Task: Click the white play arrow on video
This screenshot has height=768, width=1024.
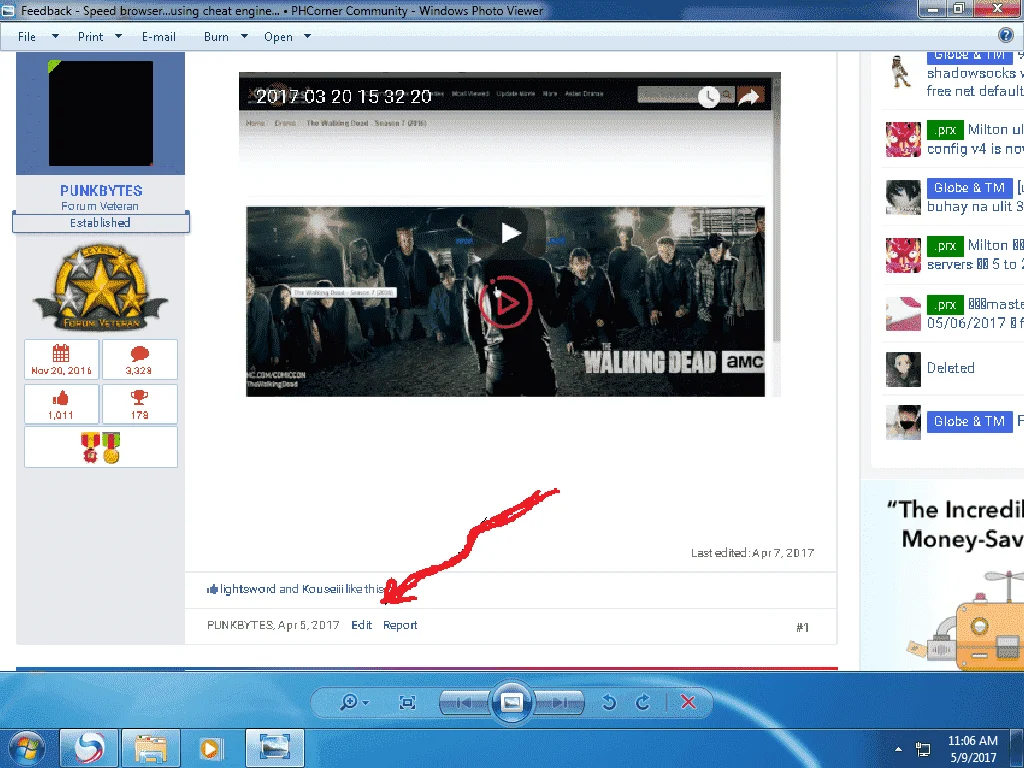Action: click(x=510, y=232)
